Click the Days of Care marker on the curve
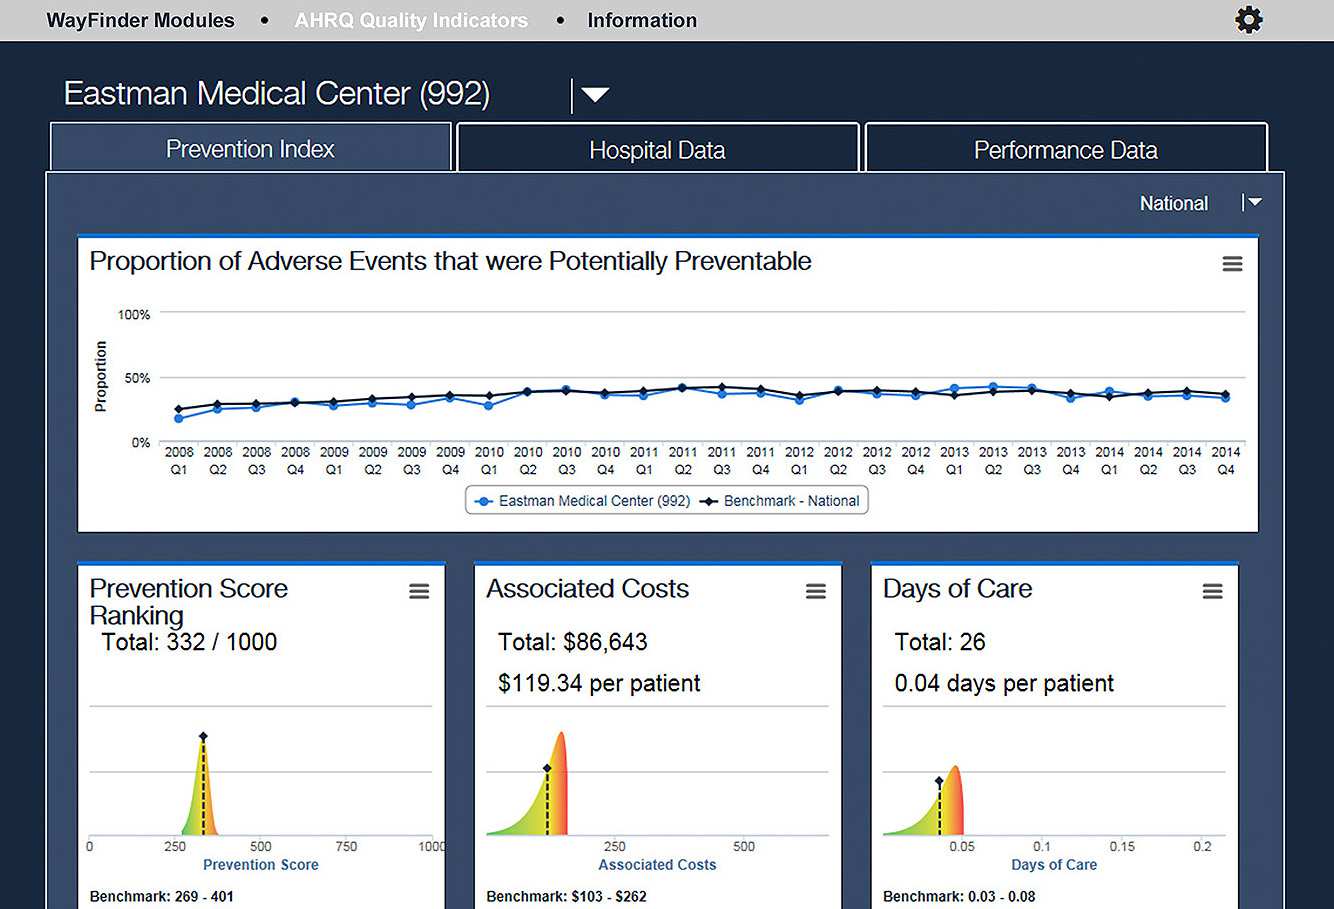The image size is (1334, 909). 939,781
